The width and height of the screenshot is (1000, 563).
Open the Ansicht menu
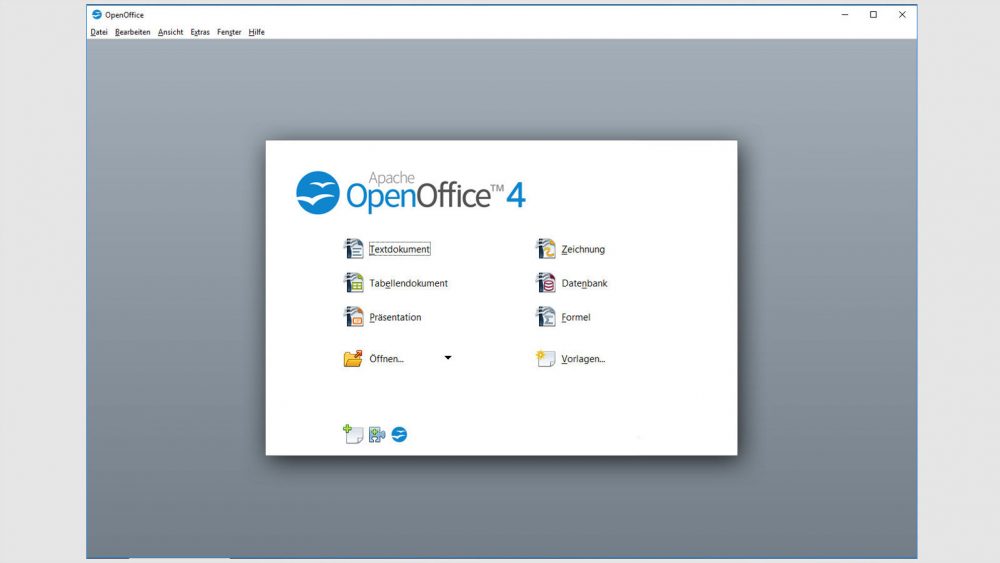(170, 32)
